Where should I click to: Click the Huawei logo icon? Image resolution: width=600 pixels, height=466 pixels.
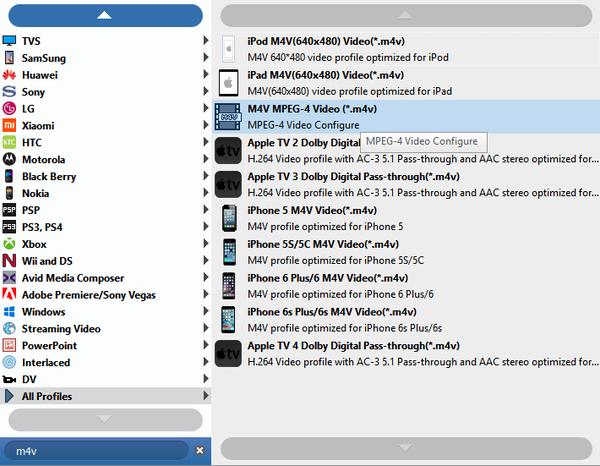(x=9, y=75)
